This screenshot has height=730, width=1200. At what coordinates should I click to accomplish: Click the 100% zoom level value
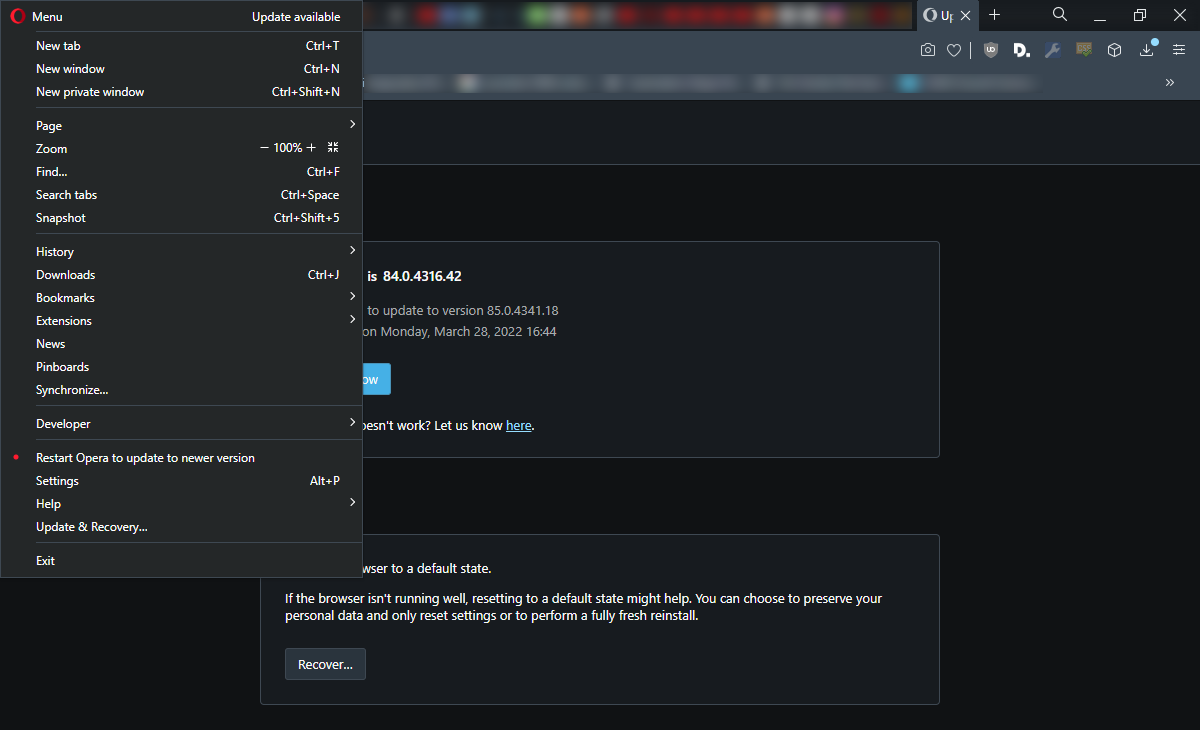pos(288,148)
